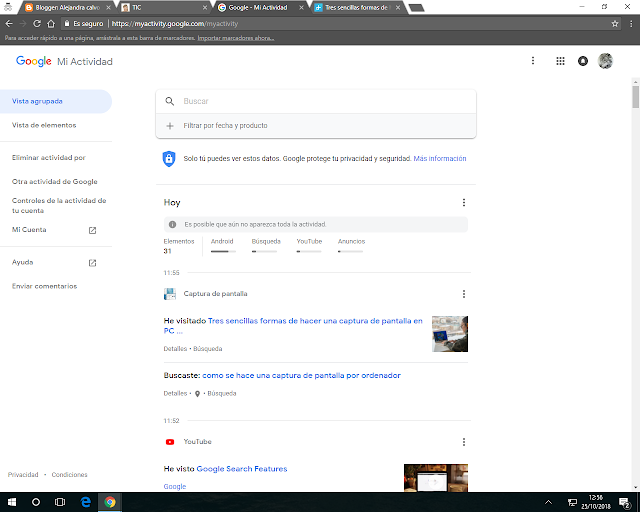Click the Google logo

[33, 61]
